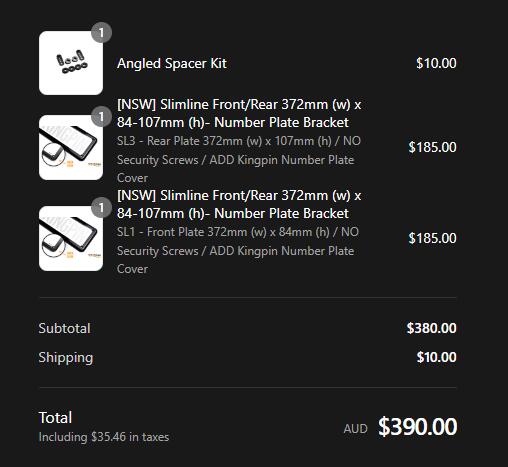Image resolution: width=508 pixels, height=467 pixels.
Task: Click the $390.00 total amount
Action: 417,427
